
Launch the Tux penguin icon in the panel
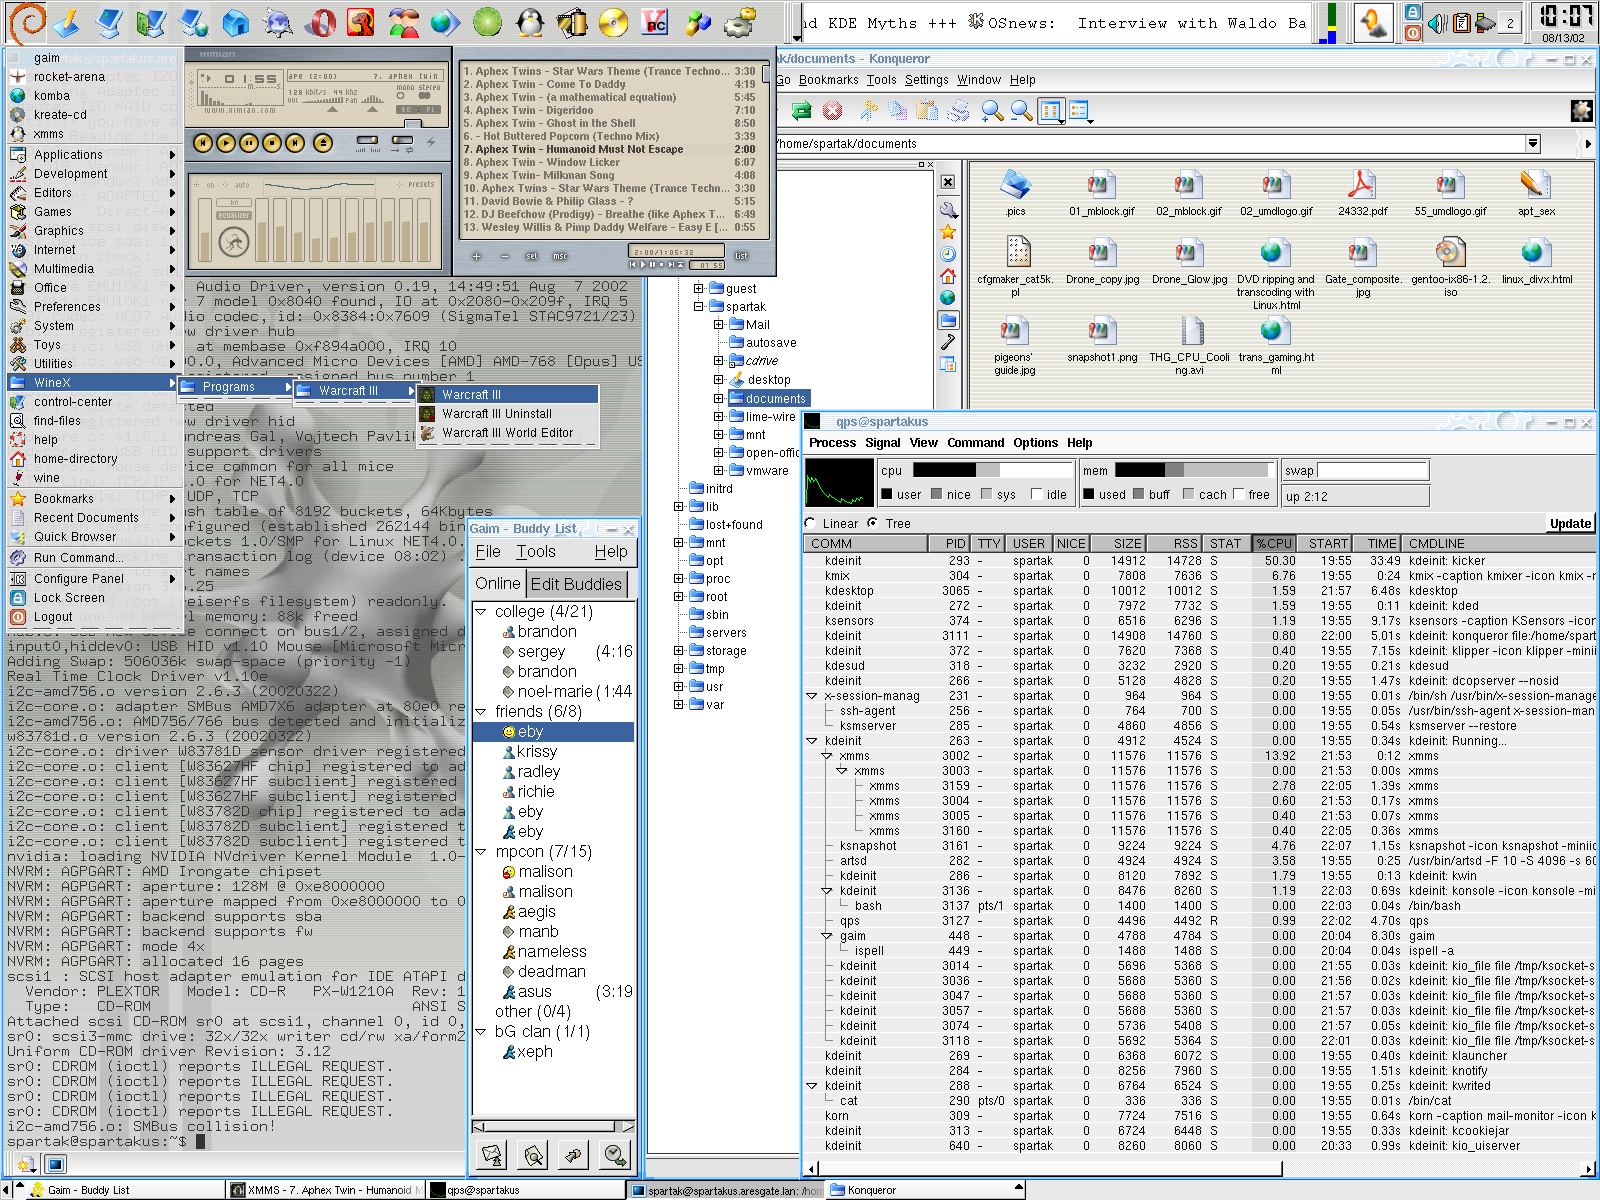[x=530, y=22]
